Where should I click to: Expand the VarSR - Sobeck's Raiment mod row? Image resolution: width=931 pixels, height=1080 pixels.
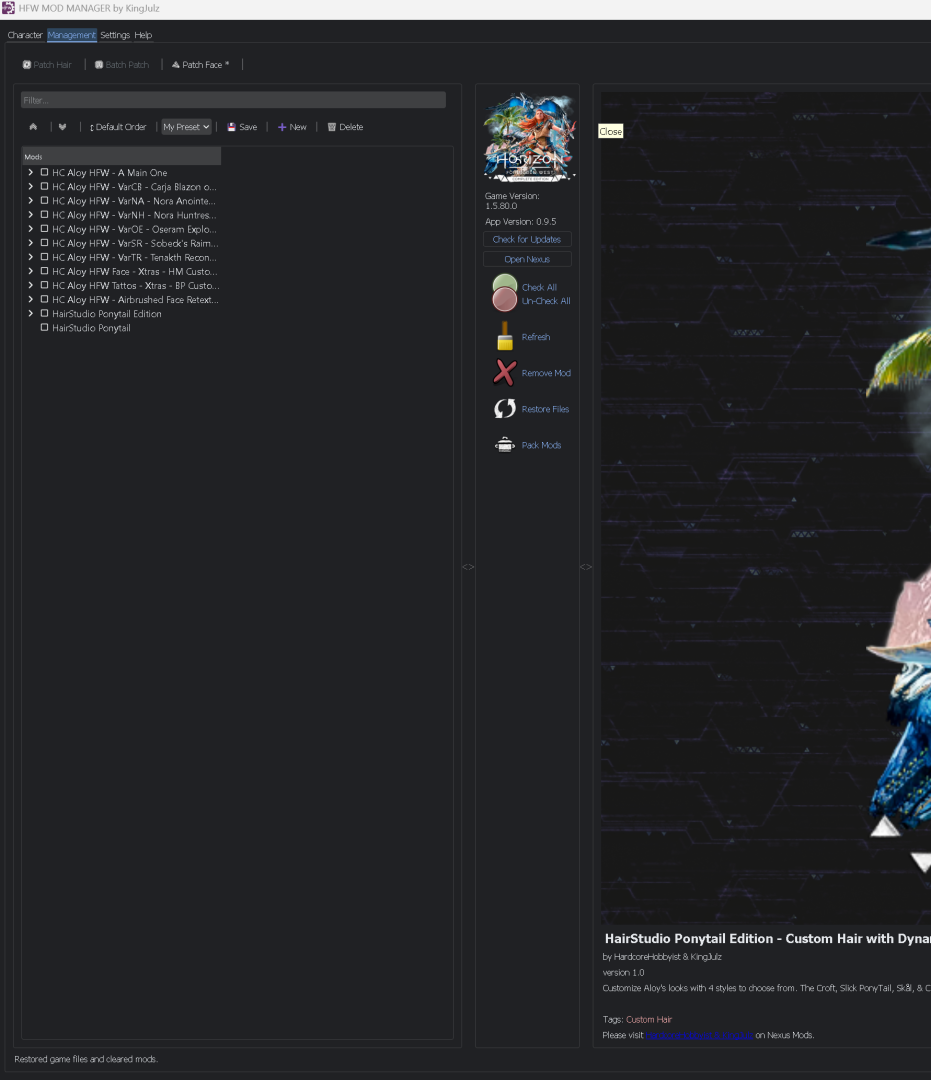pos(31,243)
